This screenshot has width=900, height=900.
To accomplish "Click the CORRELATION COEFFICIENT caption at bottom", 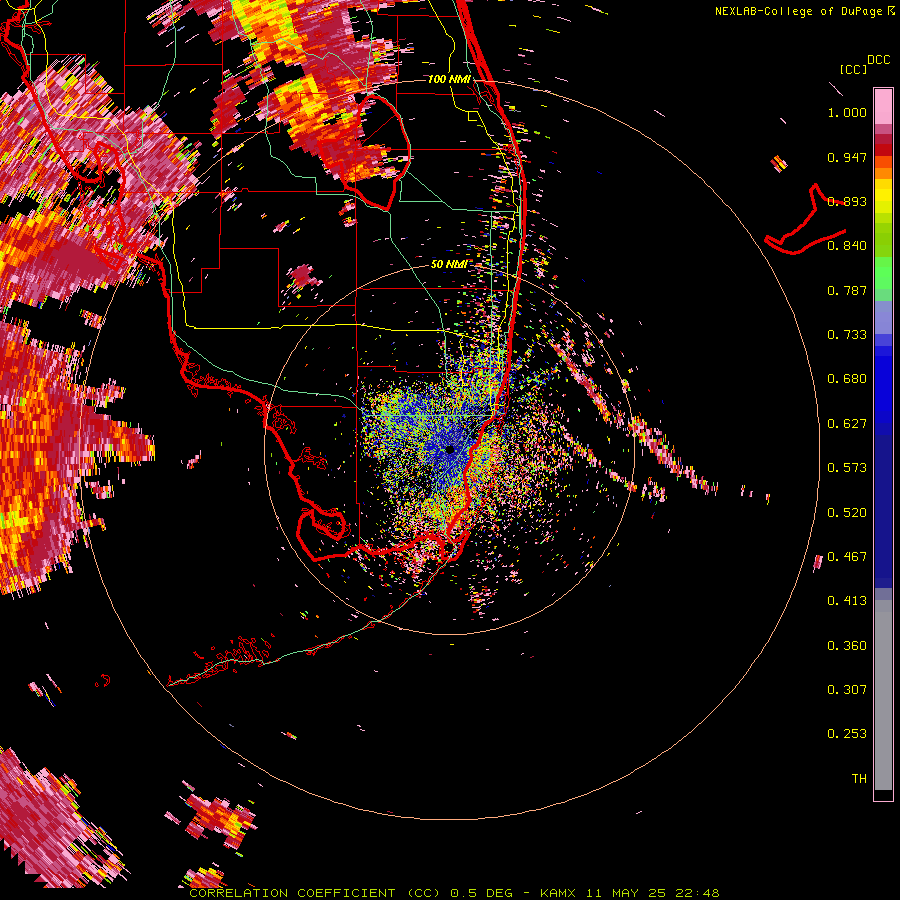I will click(454, 893).
